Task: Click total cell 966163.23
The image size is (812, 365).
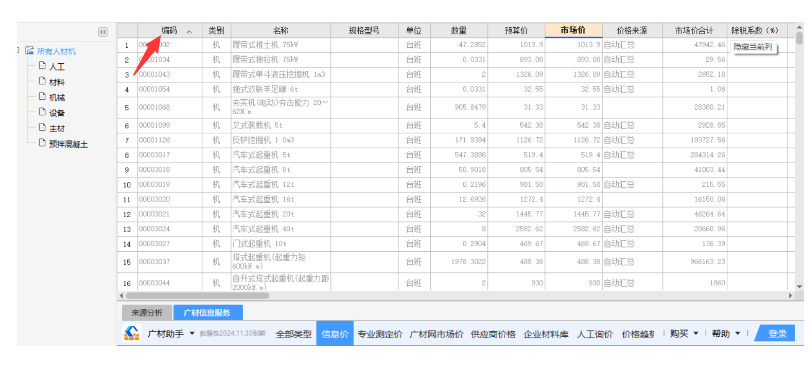Action: click(694, 261)
